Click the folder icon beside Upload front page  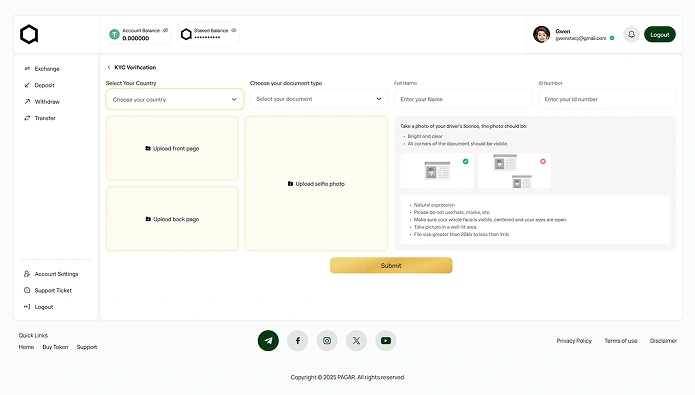(x=148, y=149)
